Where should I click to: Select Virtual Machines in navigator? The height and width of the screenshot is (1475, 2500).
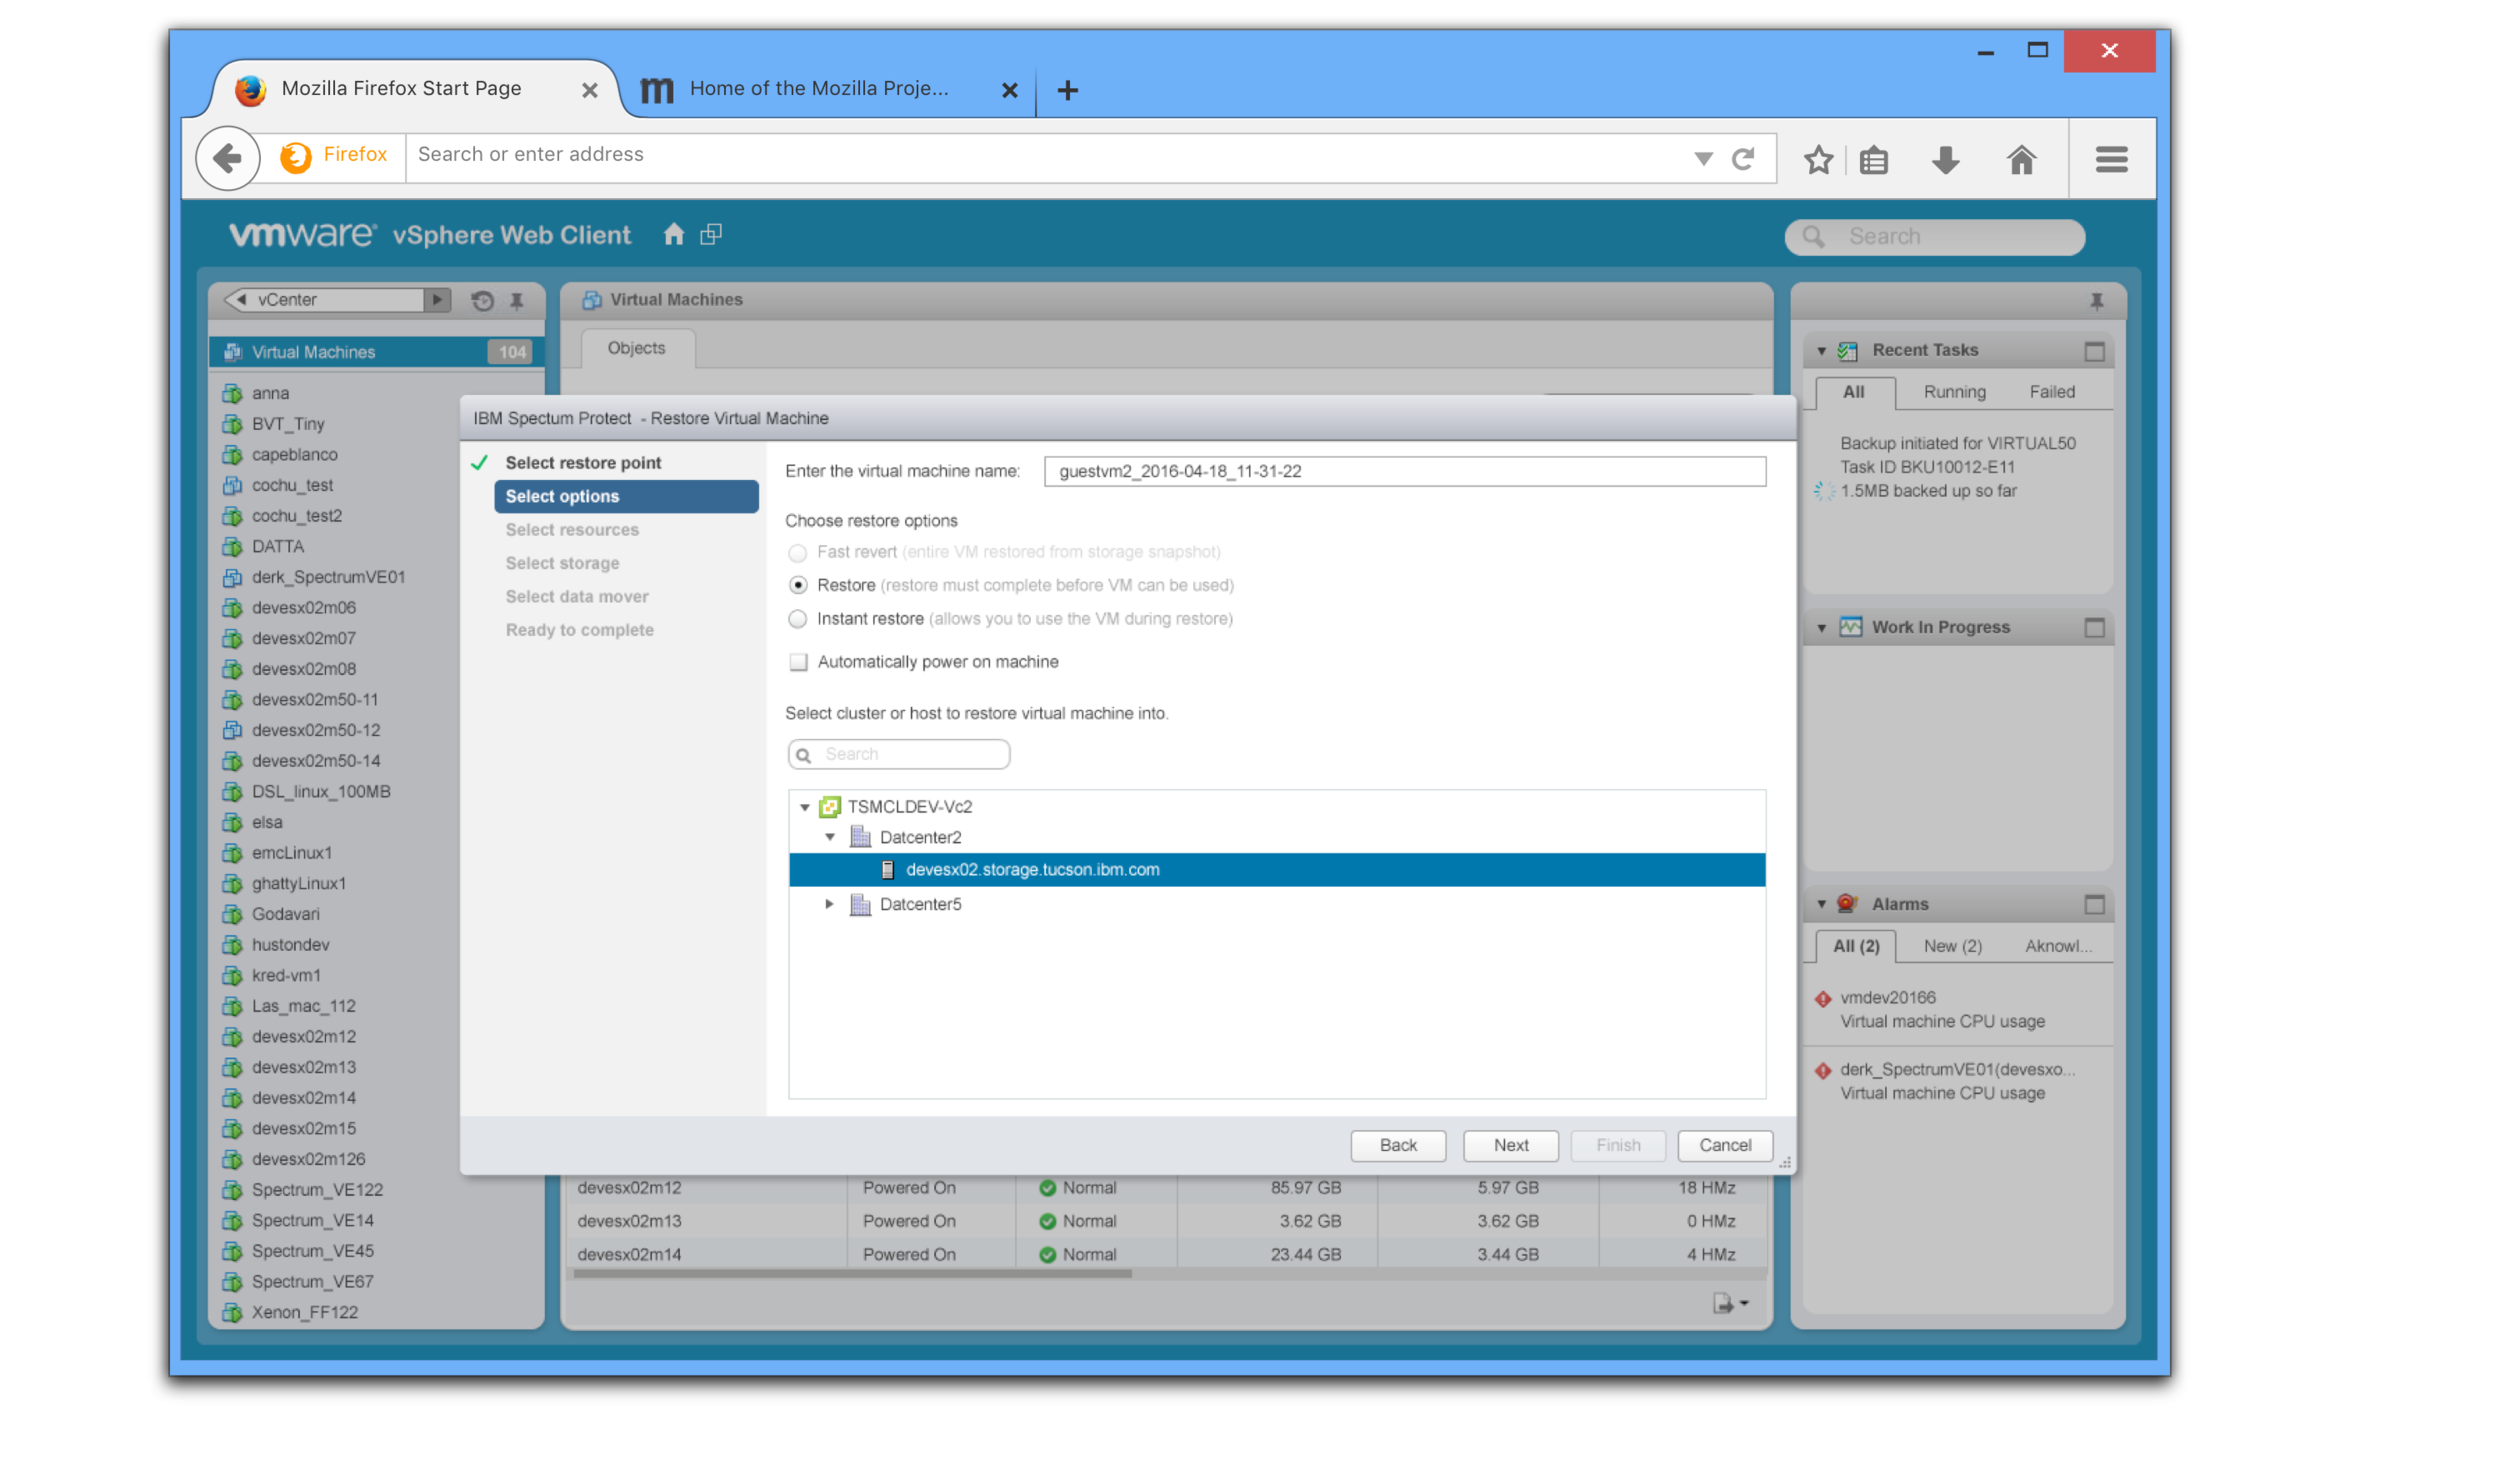[x=376, y=352]
